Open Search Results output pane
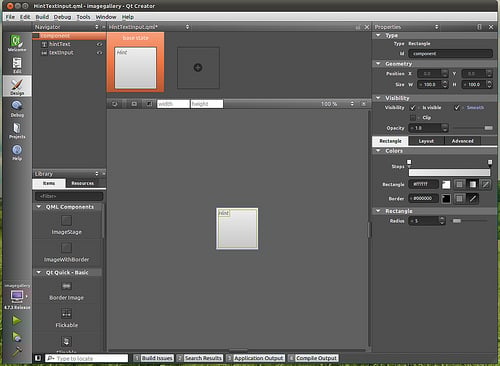 [199, 358]
